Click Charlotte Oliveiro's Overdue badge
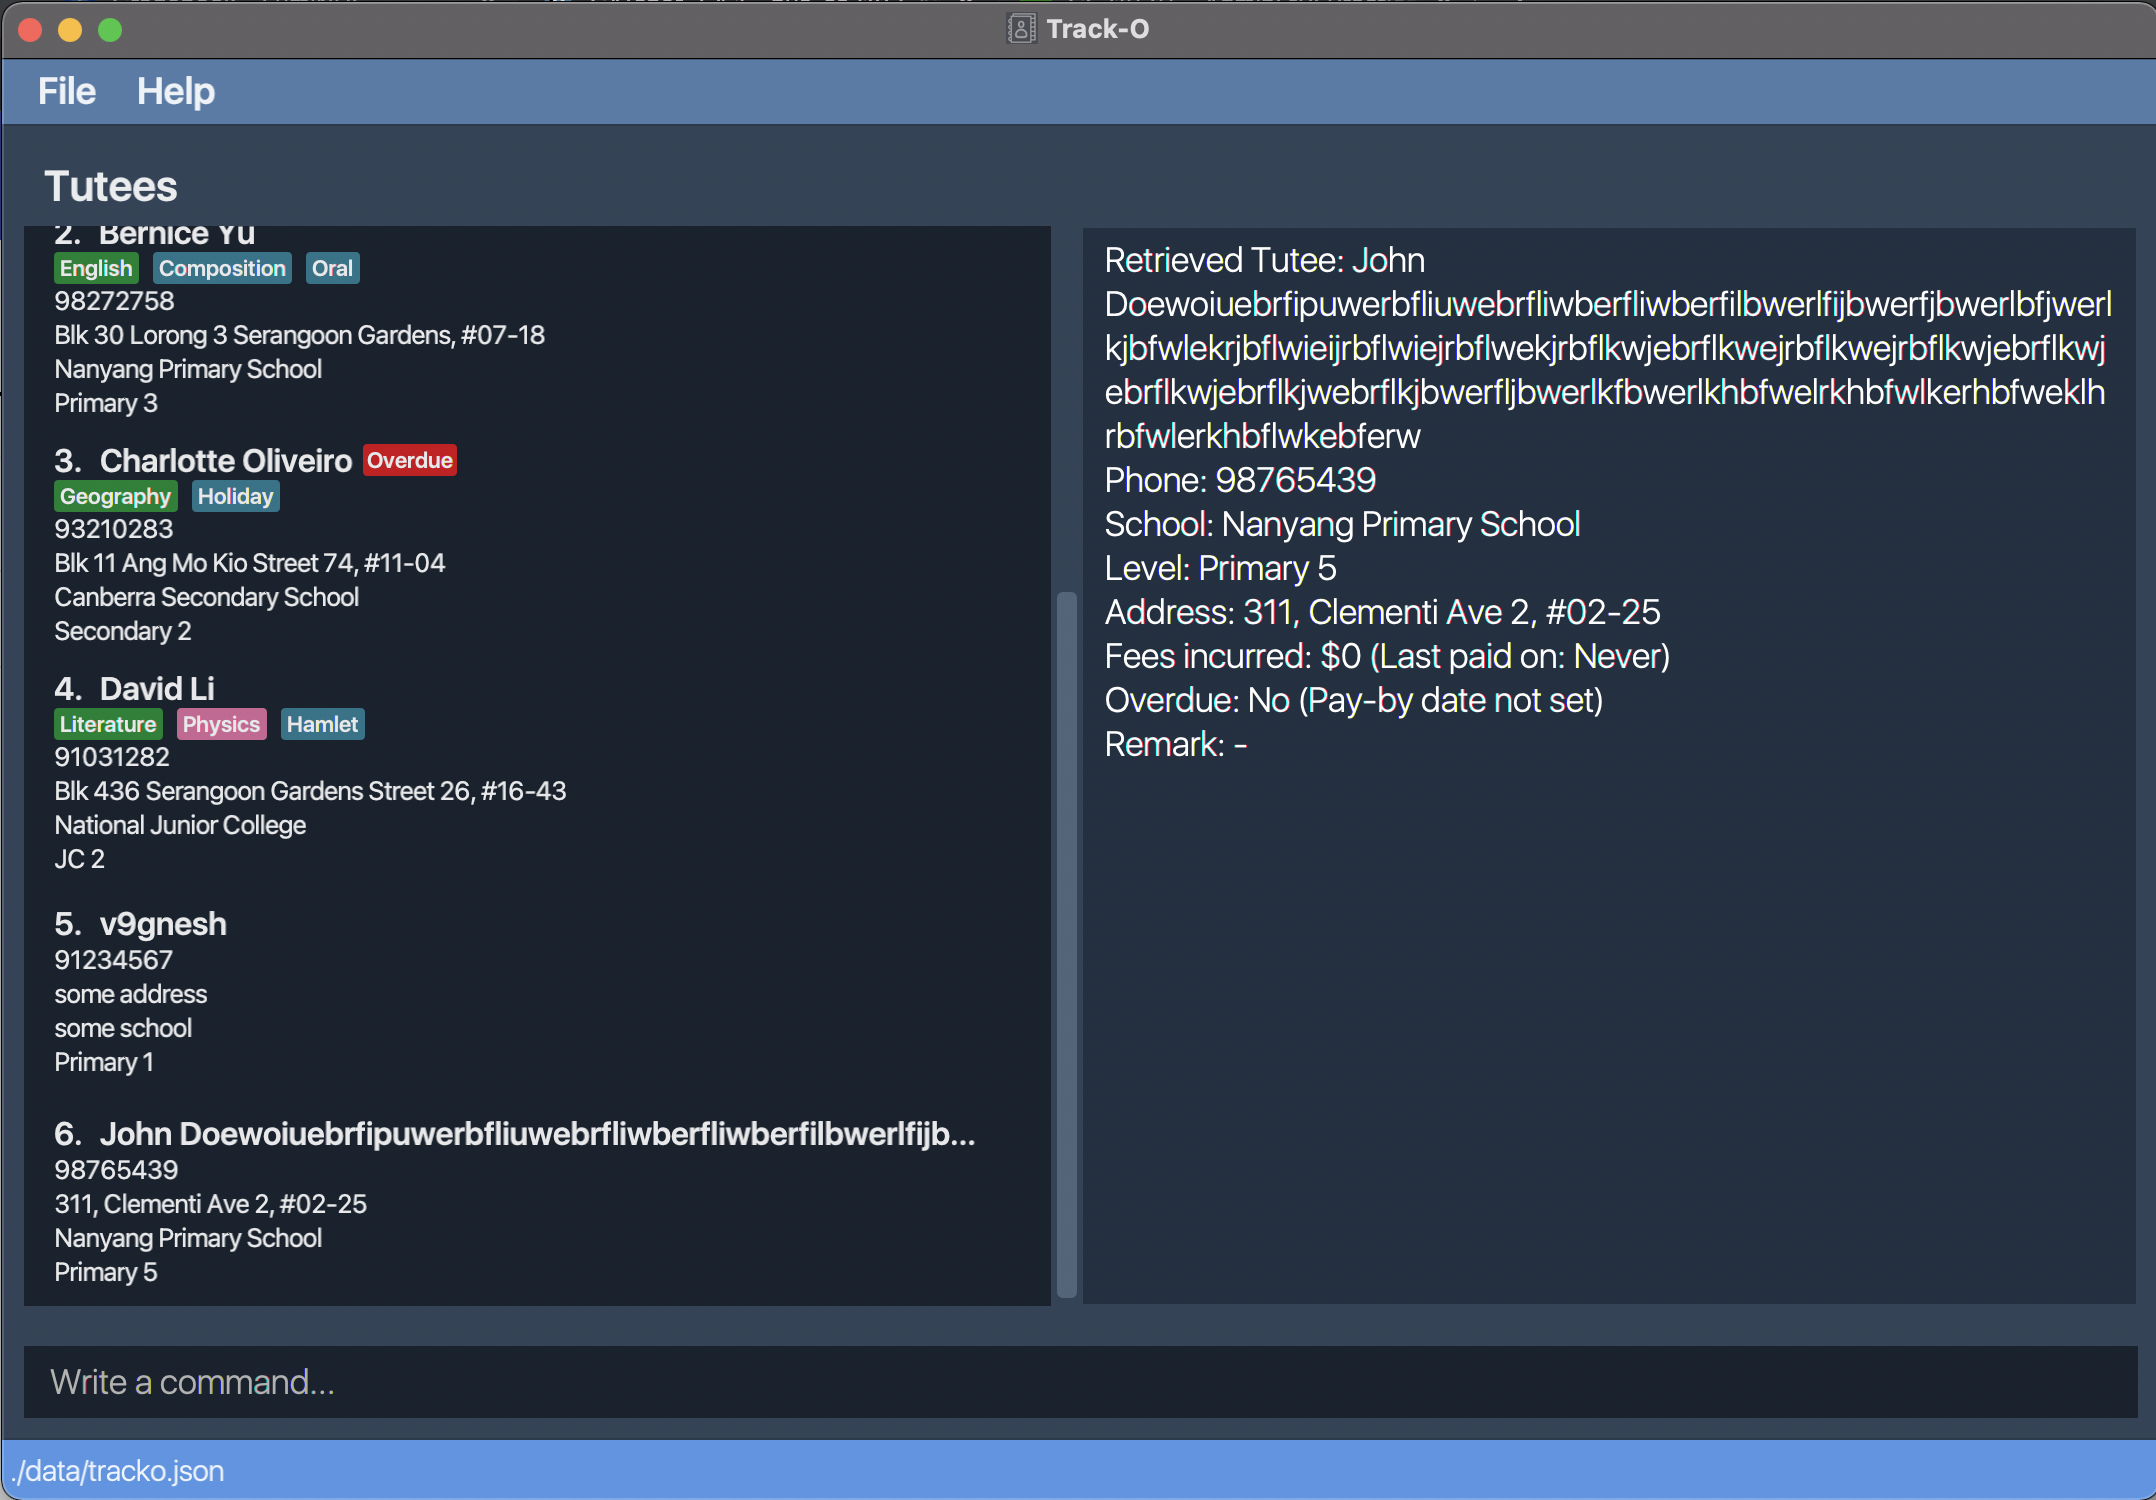This screenshot has width=2156, height=1500. pyautogui.click(x=409, y=460)
